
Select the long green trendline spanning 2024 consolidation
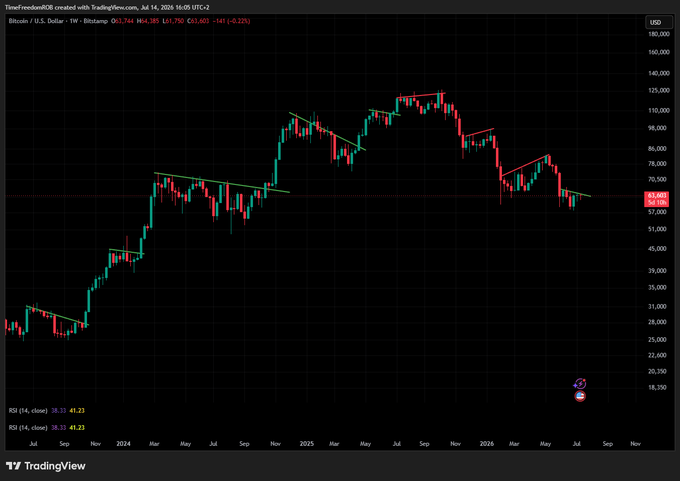(222, 183)
